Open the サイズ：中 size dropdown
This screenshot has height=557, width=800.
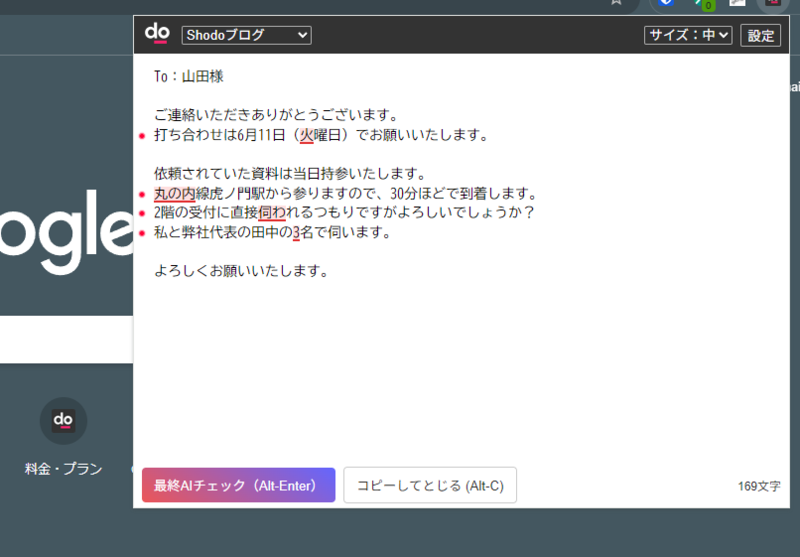688,35
